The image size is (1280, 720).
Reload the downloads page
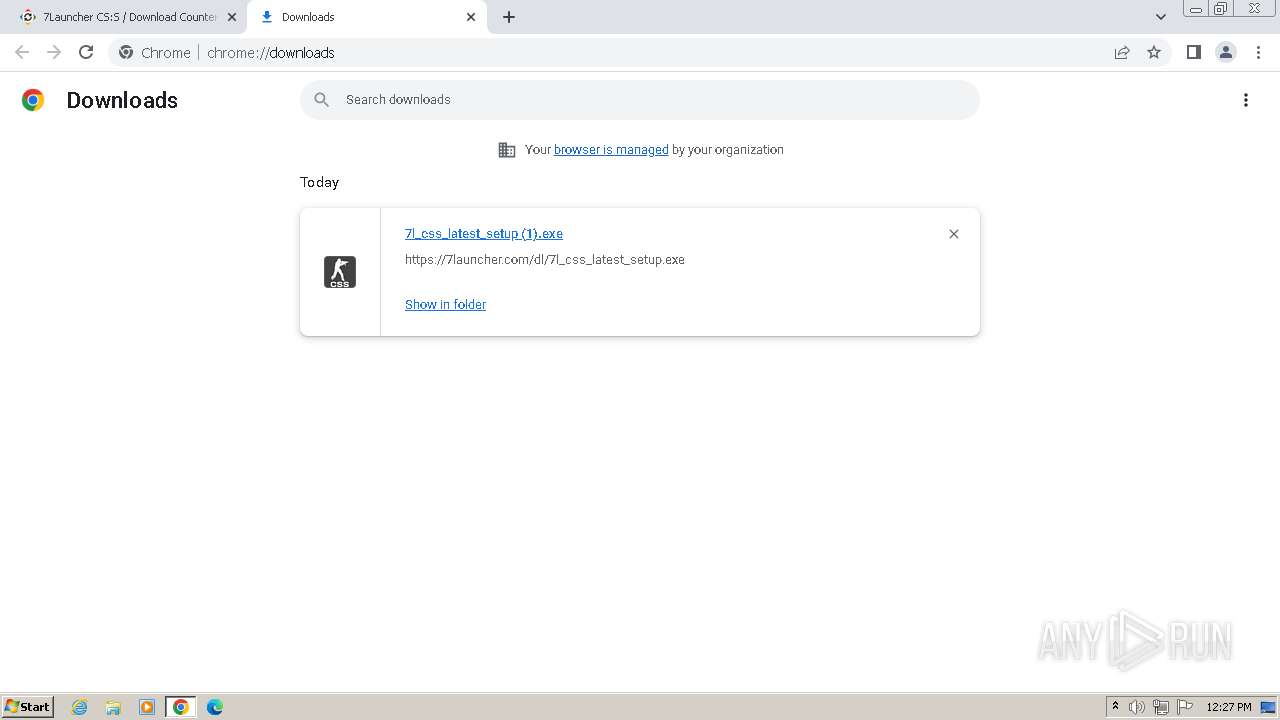click(86, 52)
